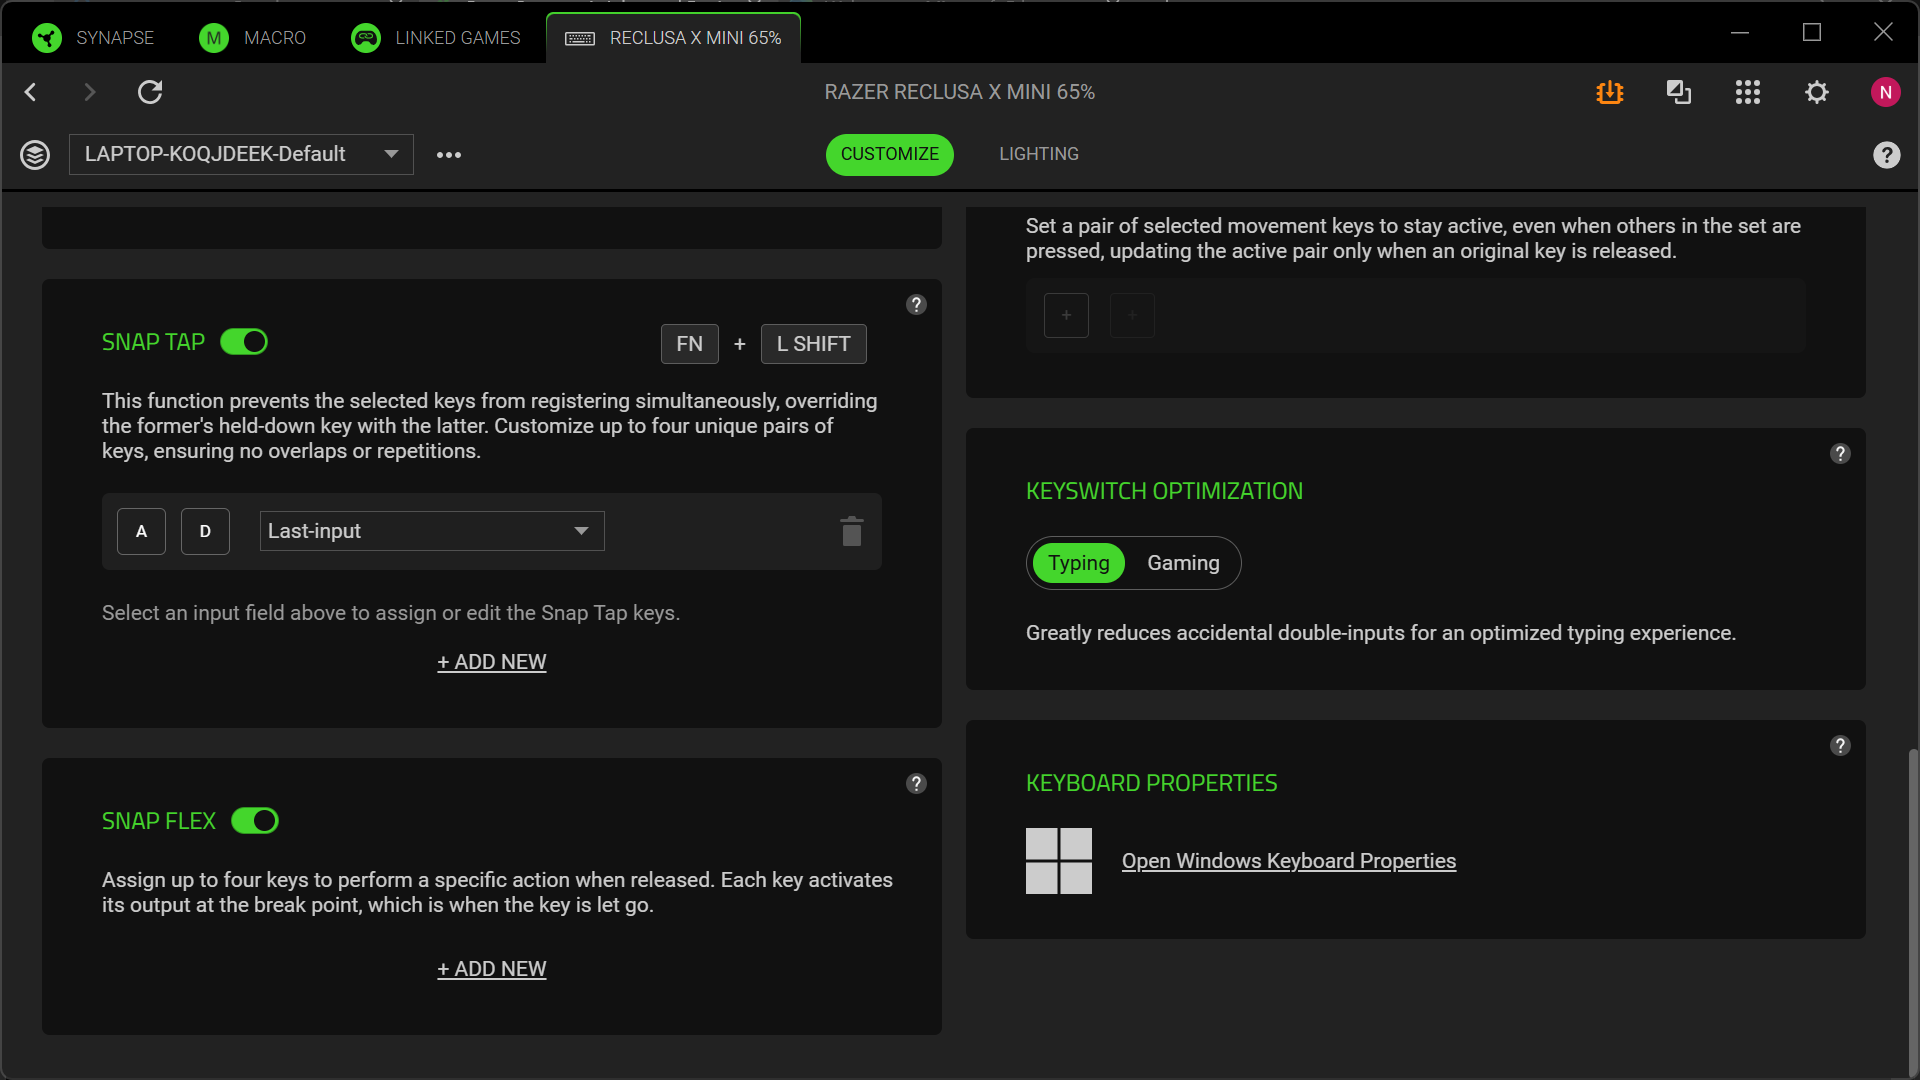Image resolution: width=1920 pixels, height=1080 pixels.
Task: Select Gaming keyswitch optimization mode
Action: pyautogui.click(x=1184, y=563)
